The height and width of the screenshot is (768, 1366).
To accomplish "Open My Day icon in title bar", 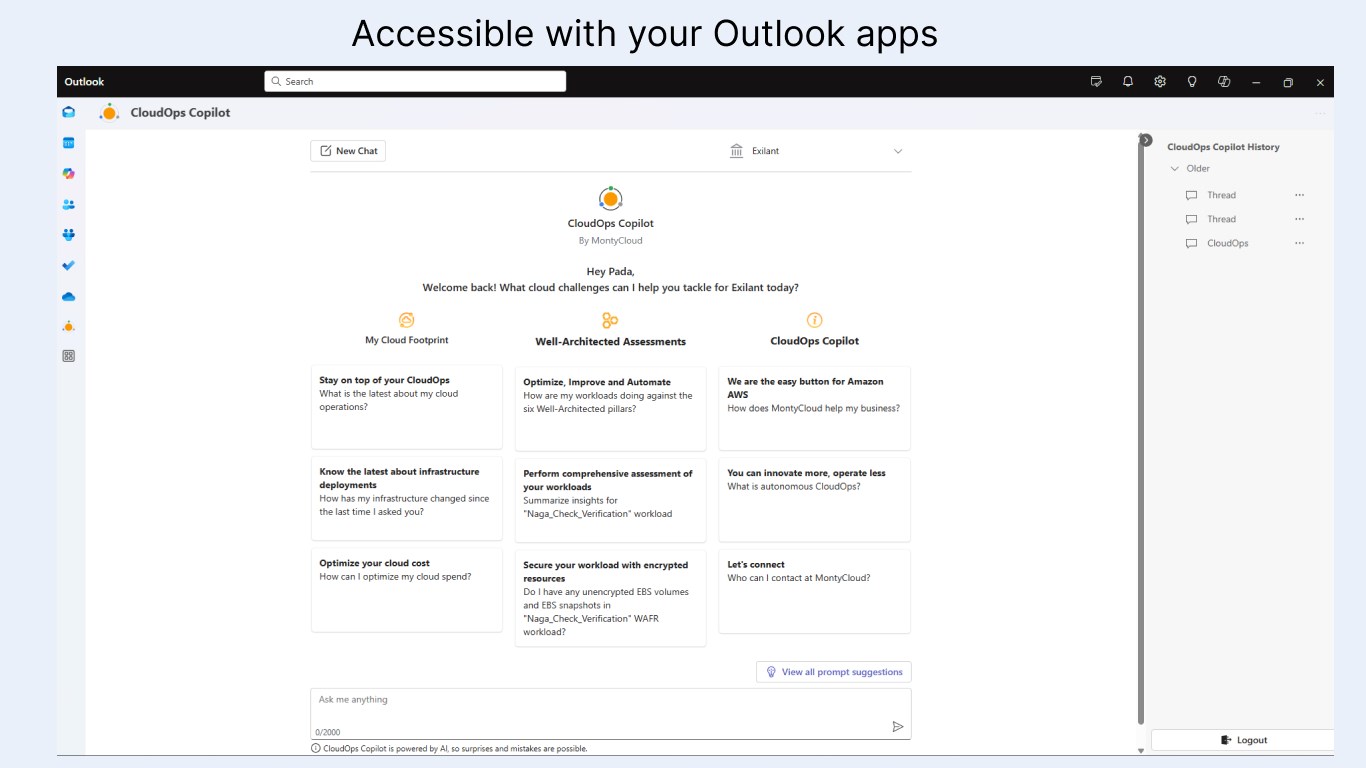I will pyautogui.click(x=1096, y=82).
